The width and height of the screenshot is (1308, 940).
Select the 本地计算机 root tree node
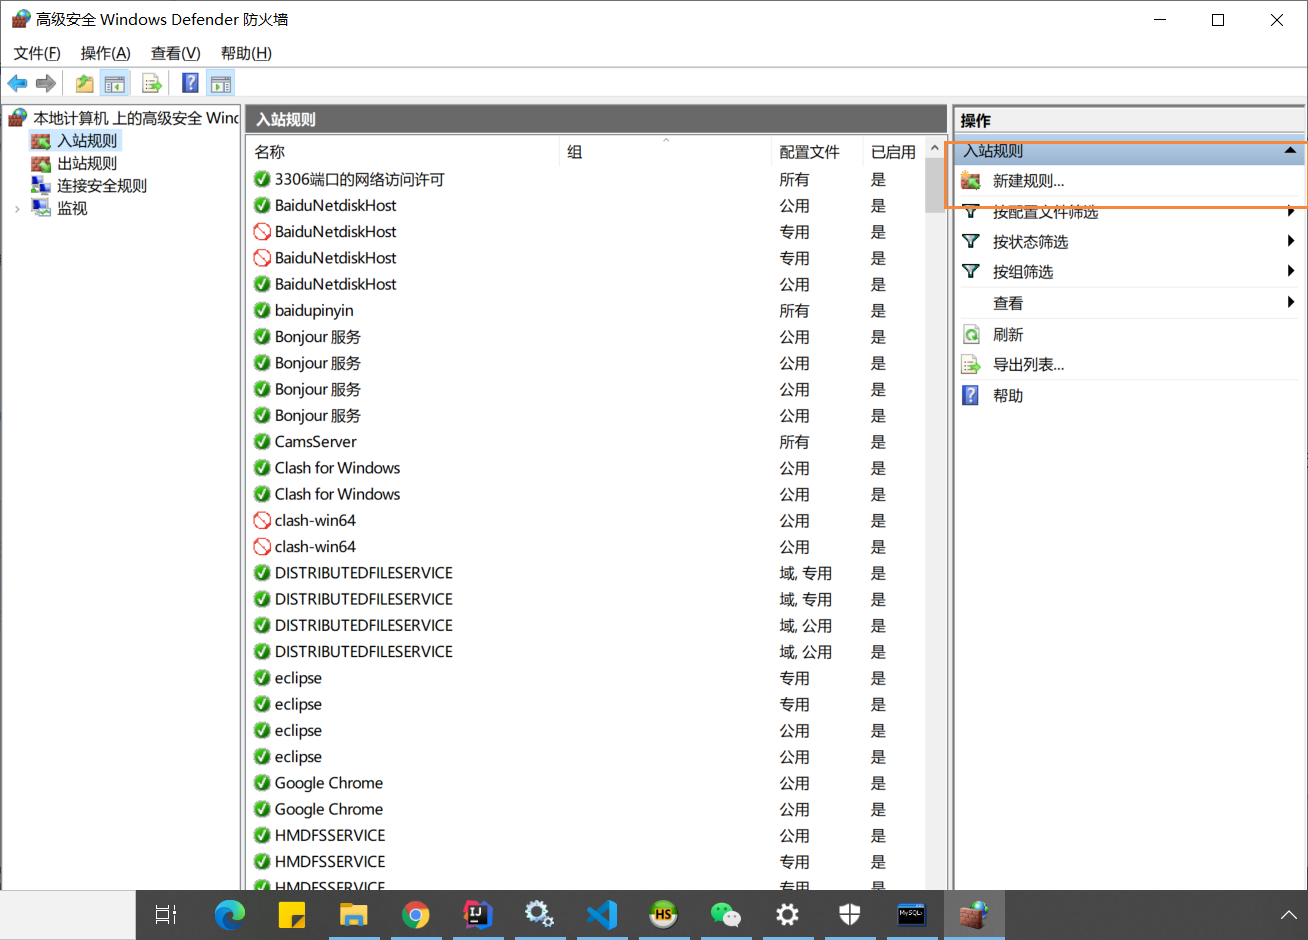[x=136, y=118]
